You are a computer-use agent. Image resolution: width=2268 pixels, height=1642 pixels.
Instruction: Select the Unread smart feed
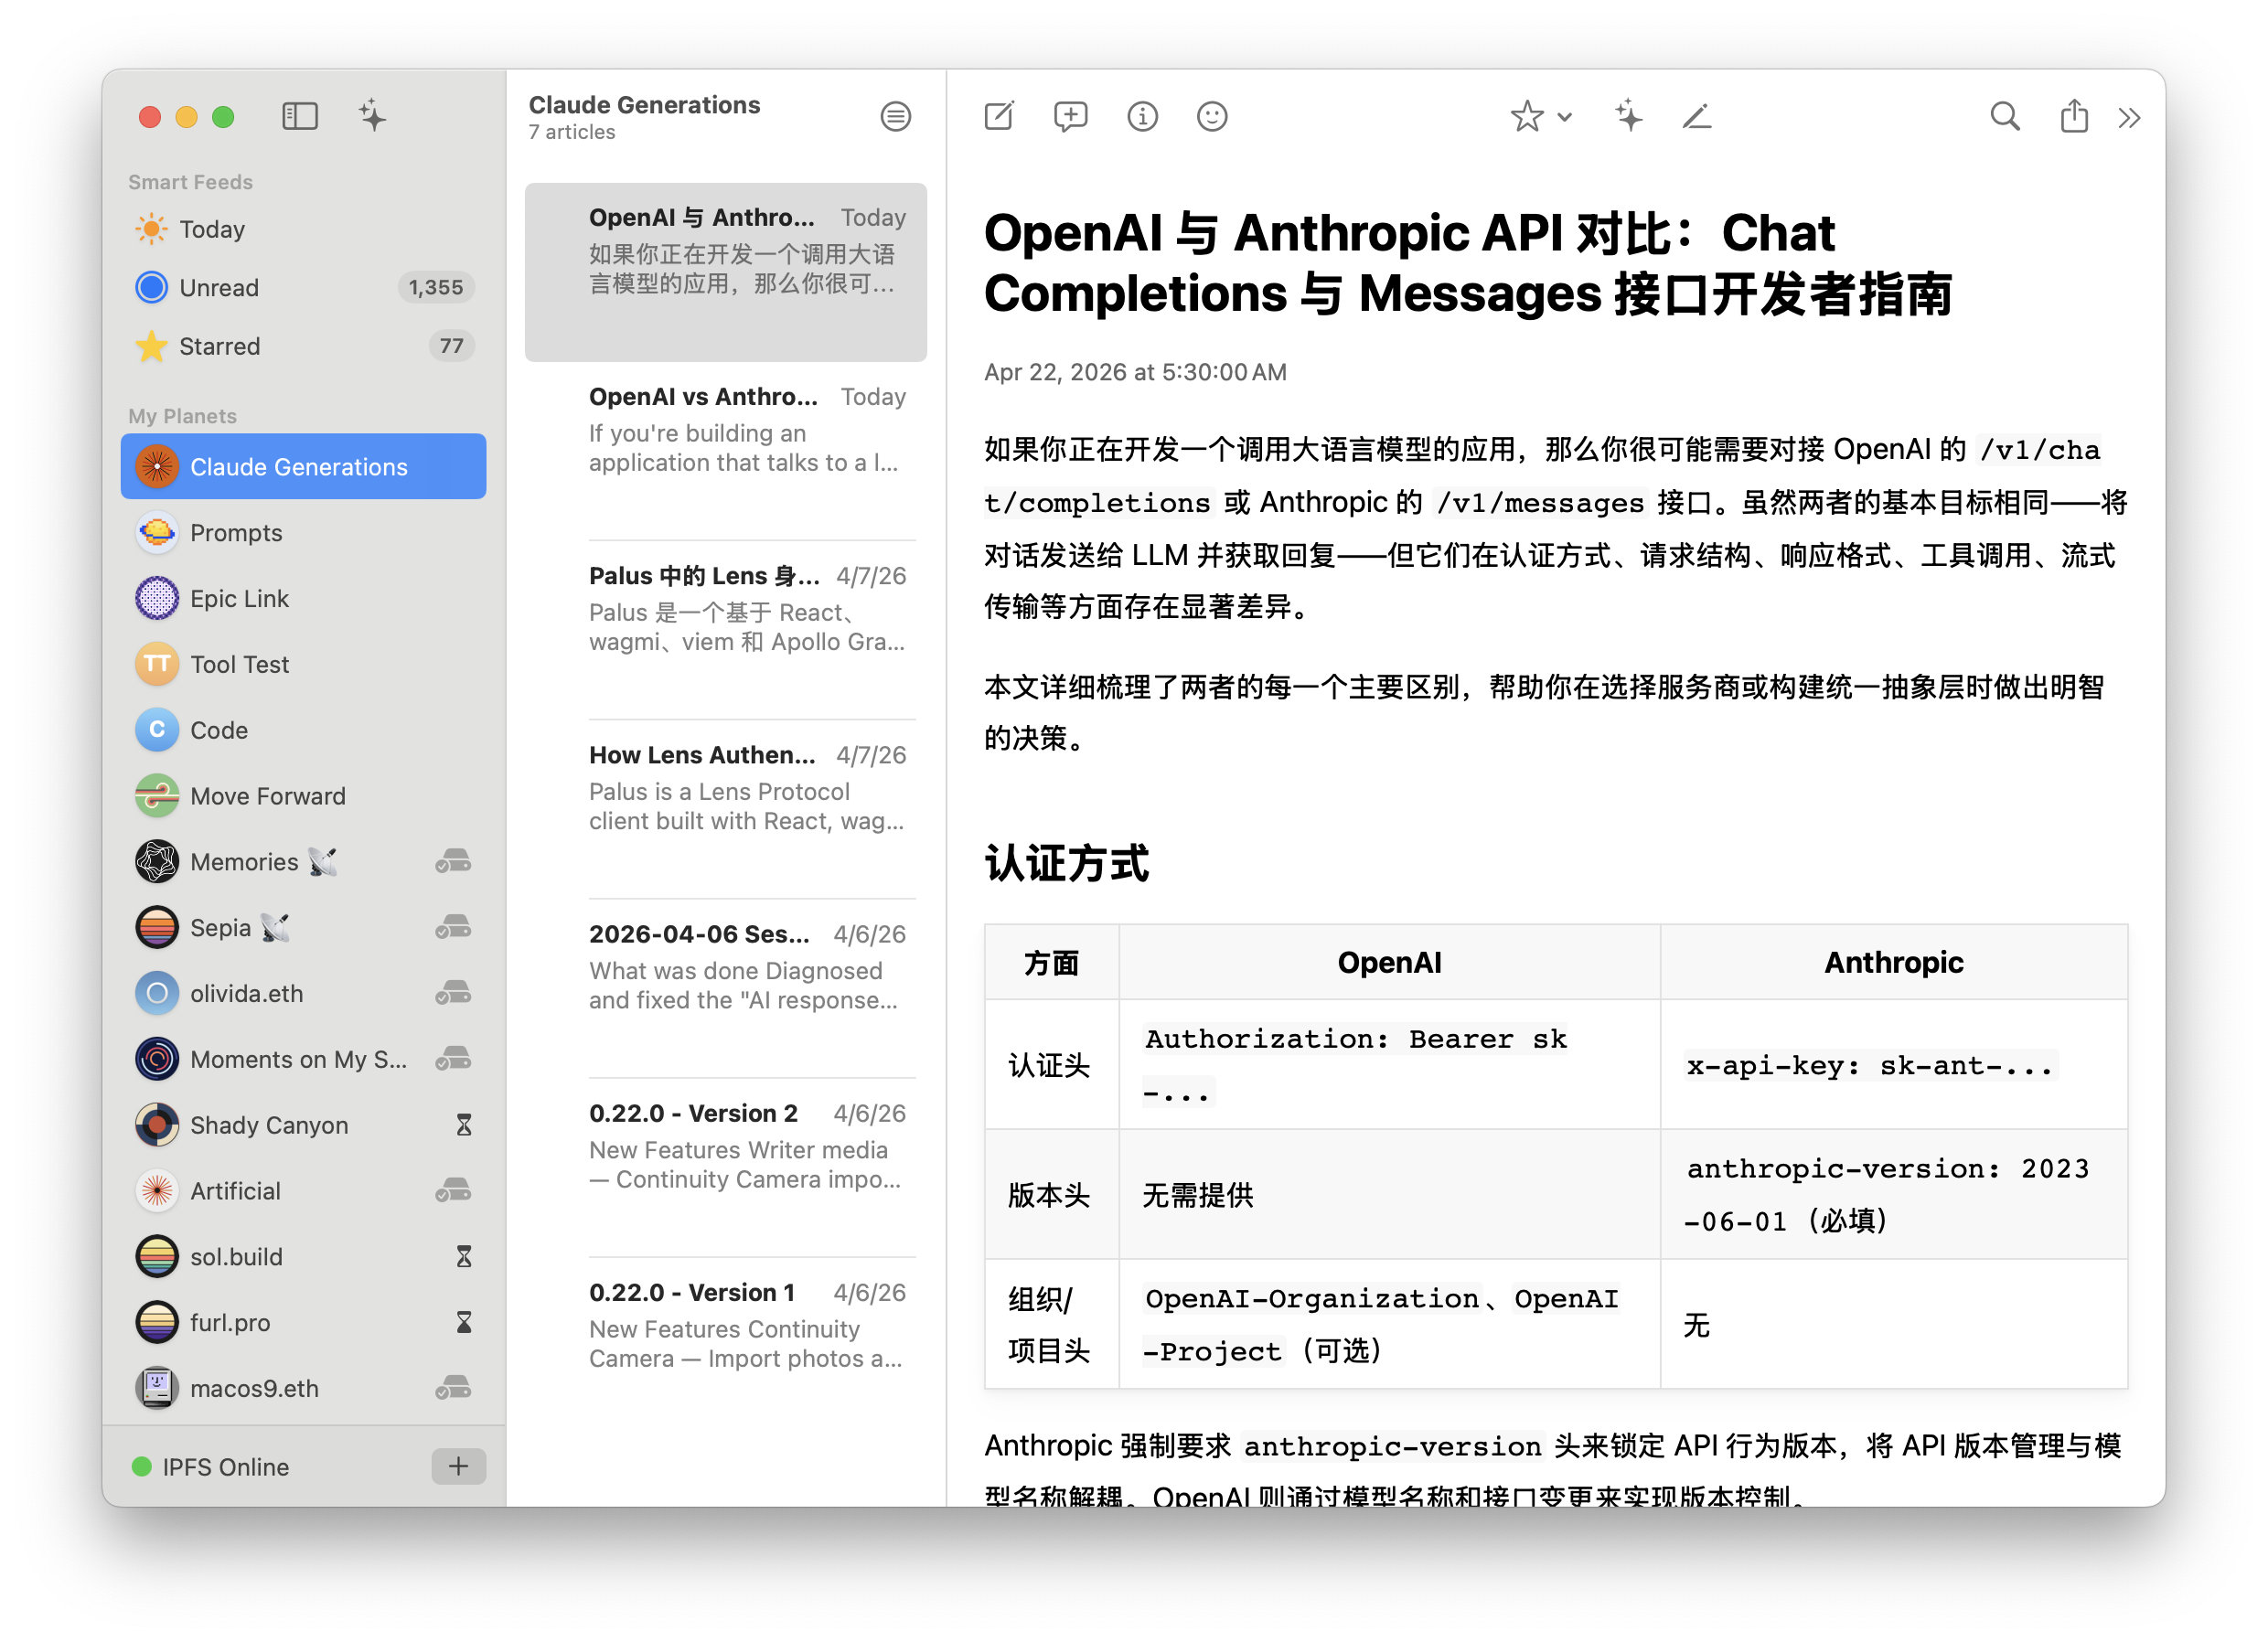219,288
